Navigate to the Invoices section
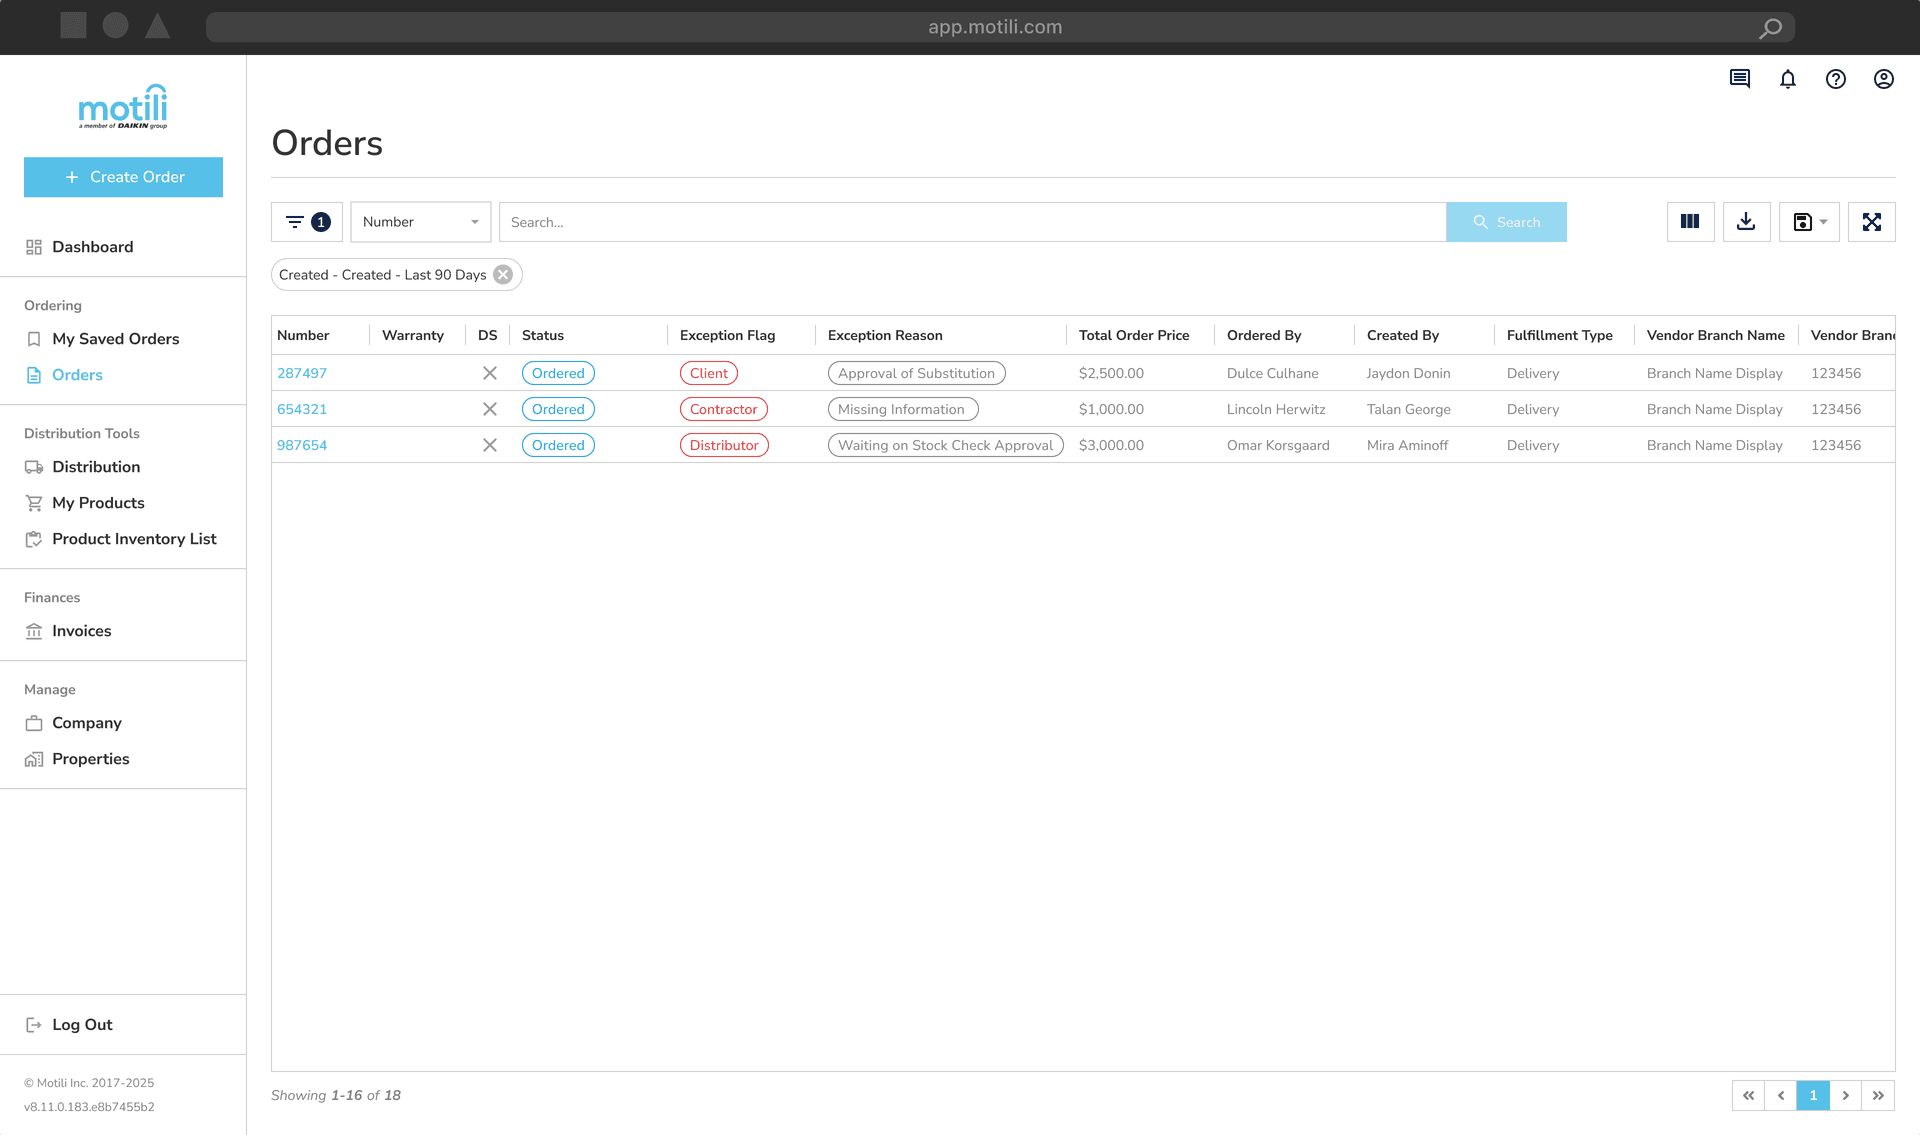This screenshot has height=1135, width=1920. tap(82, 630)
